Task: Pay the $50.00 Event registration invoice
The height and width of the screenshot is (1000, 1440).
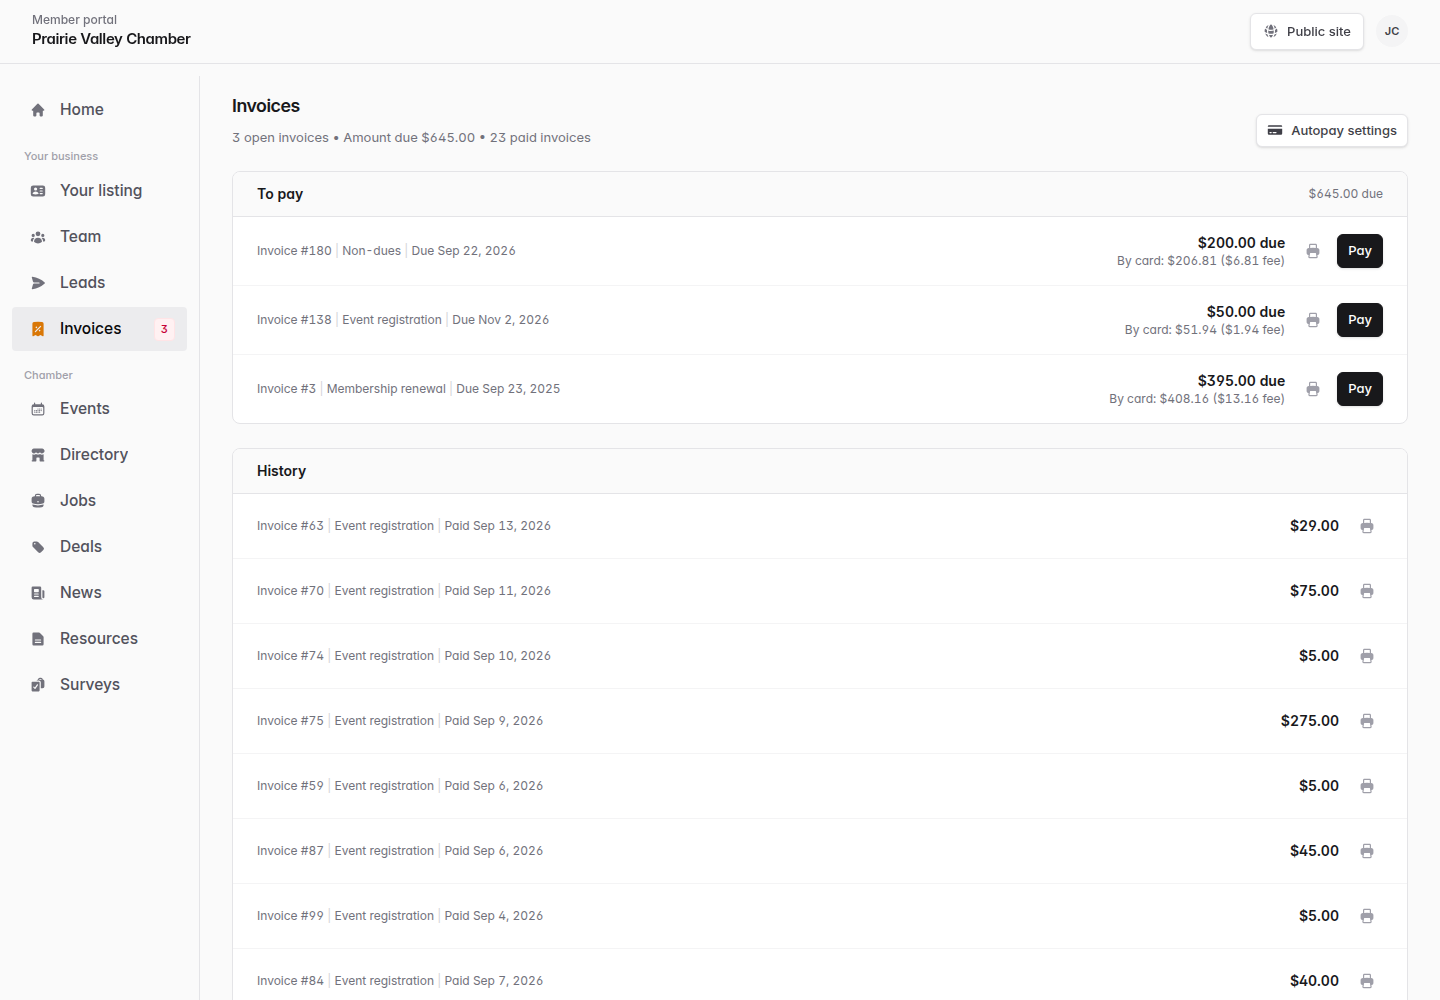Action: 1360,320
